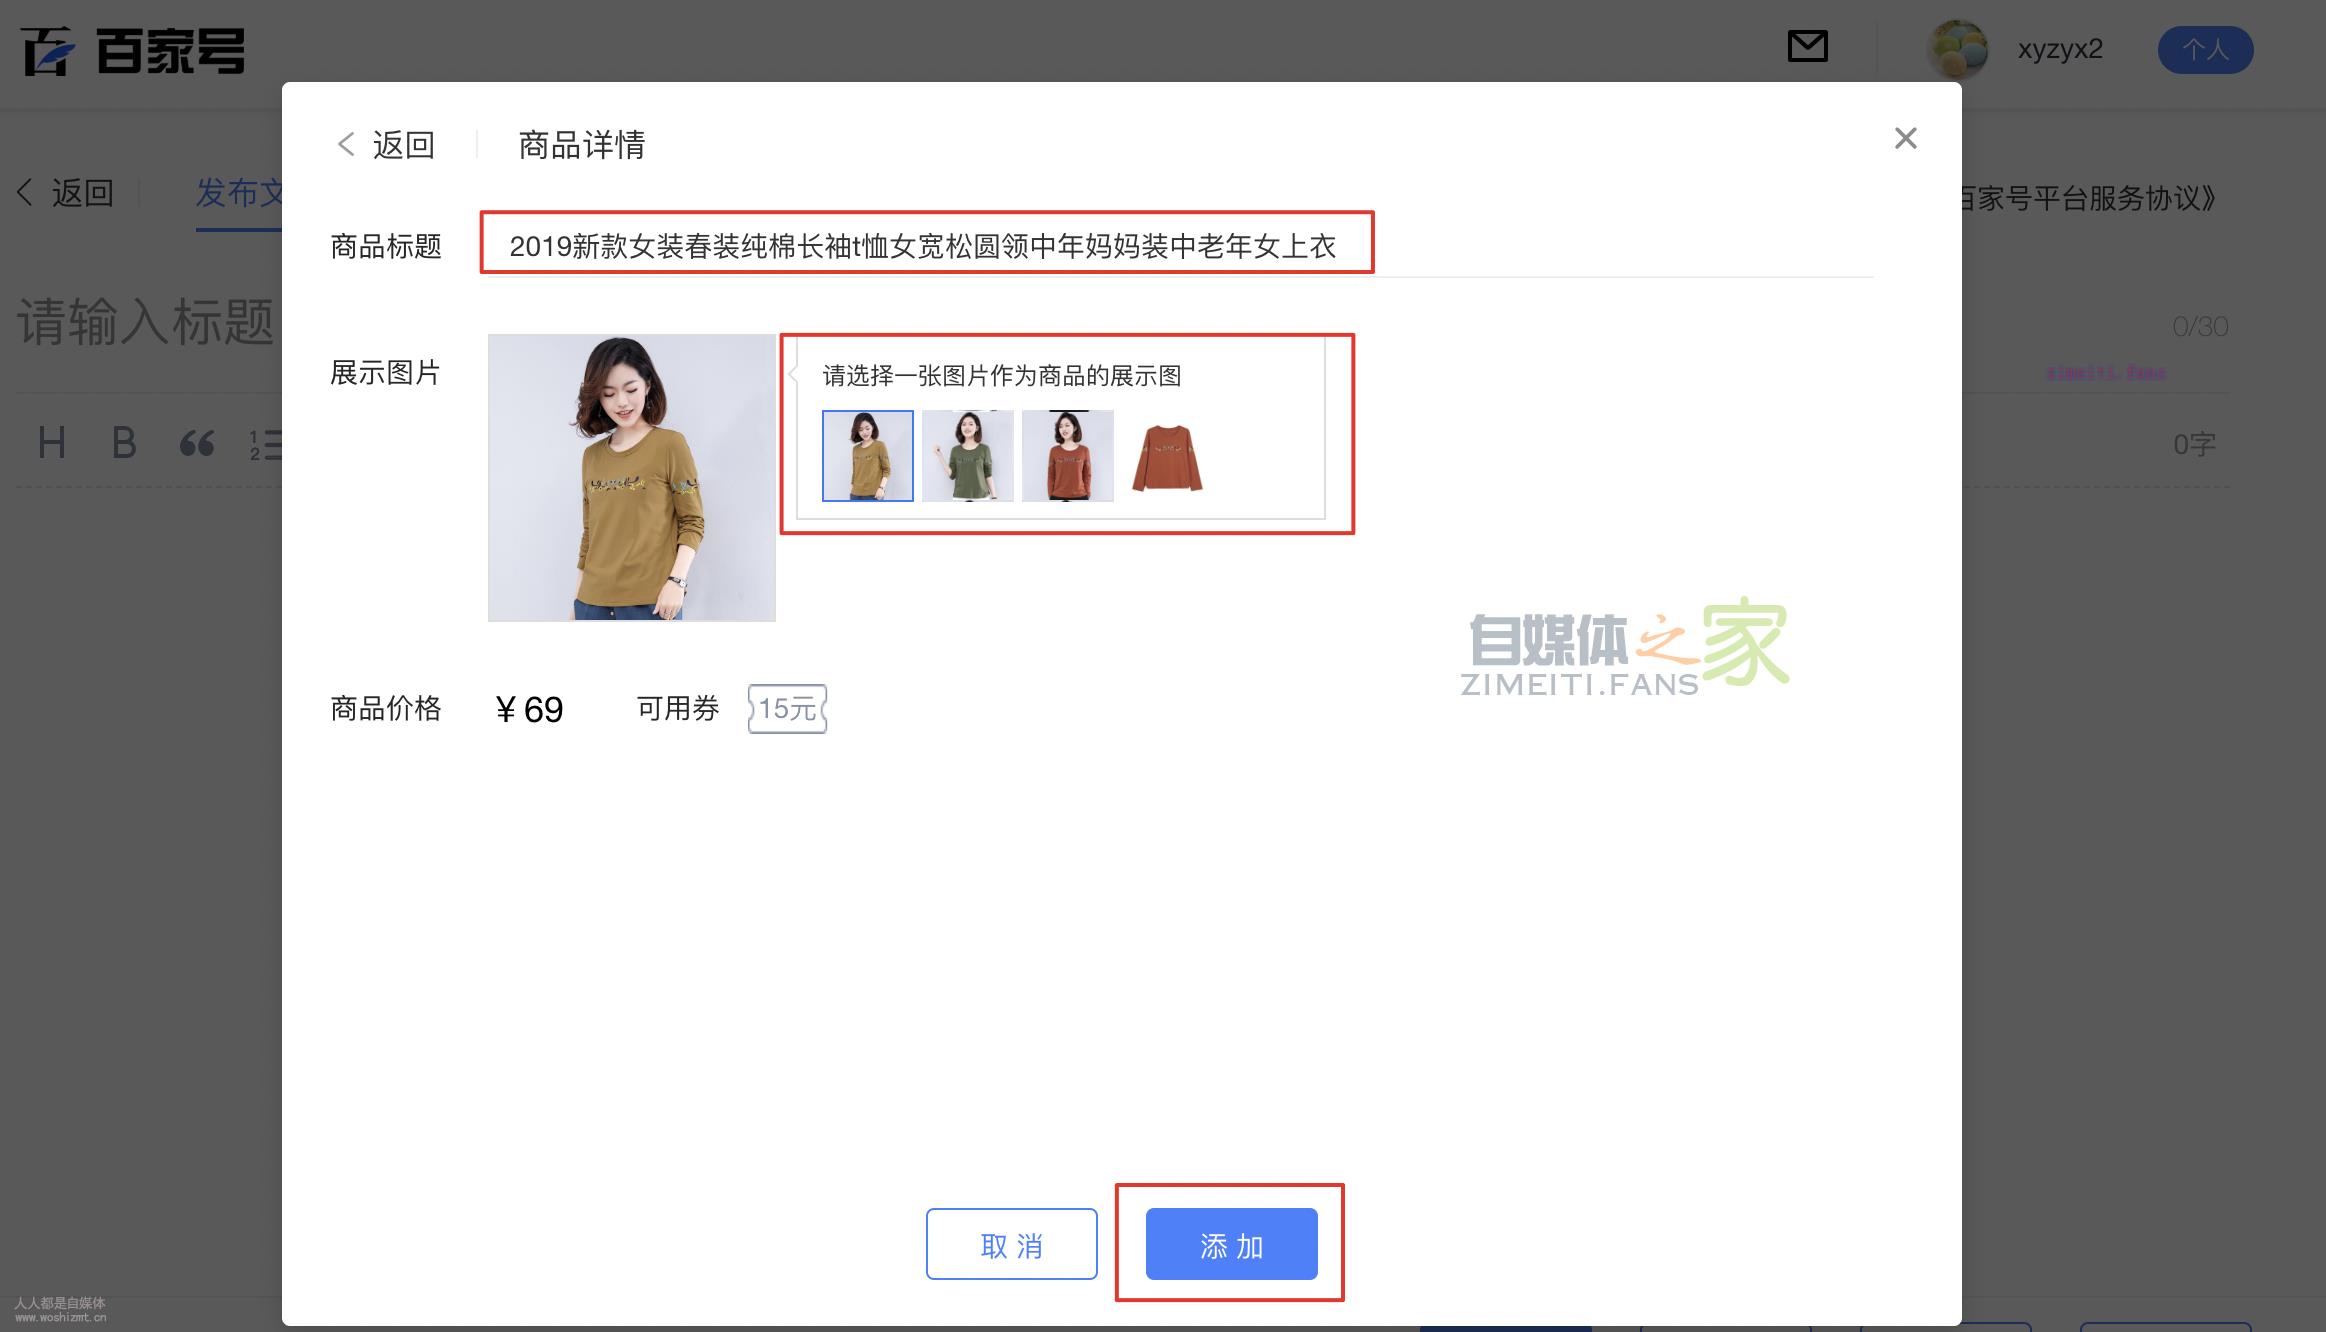Select the green shirt thumbnail as display image

coord(967,456)
